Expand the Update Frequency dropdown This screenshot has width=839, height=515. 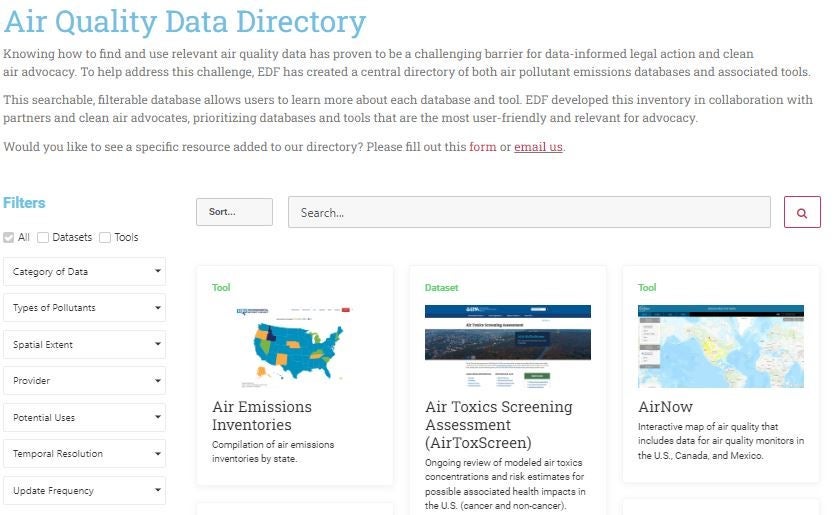(84, 491)
